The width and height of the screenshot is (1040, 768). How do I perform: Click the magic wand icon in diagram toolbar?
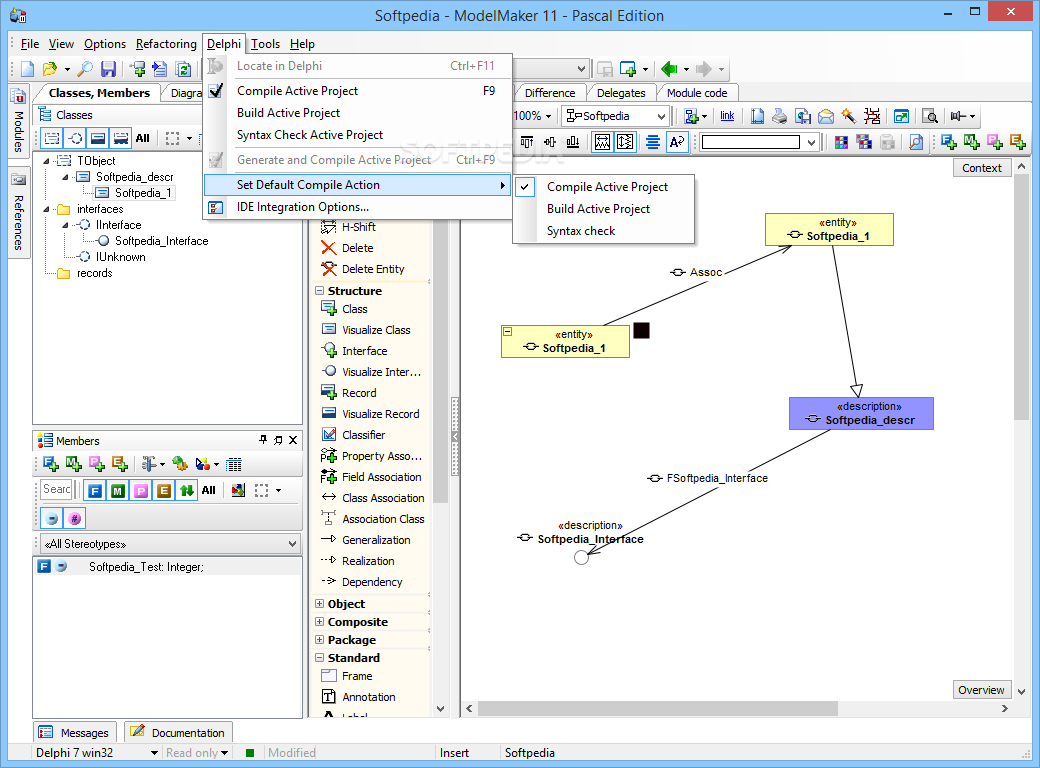coord(849,116)
